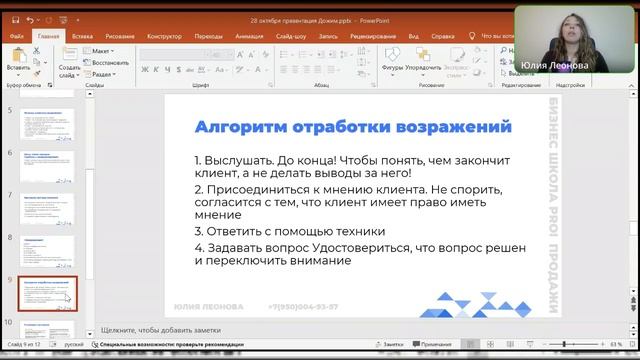
Task: Undo the last action
Action: (x=30, y=20)
